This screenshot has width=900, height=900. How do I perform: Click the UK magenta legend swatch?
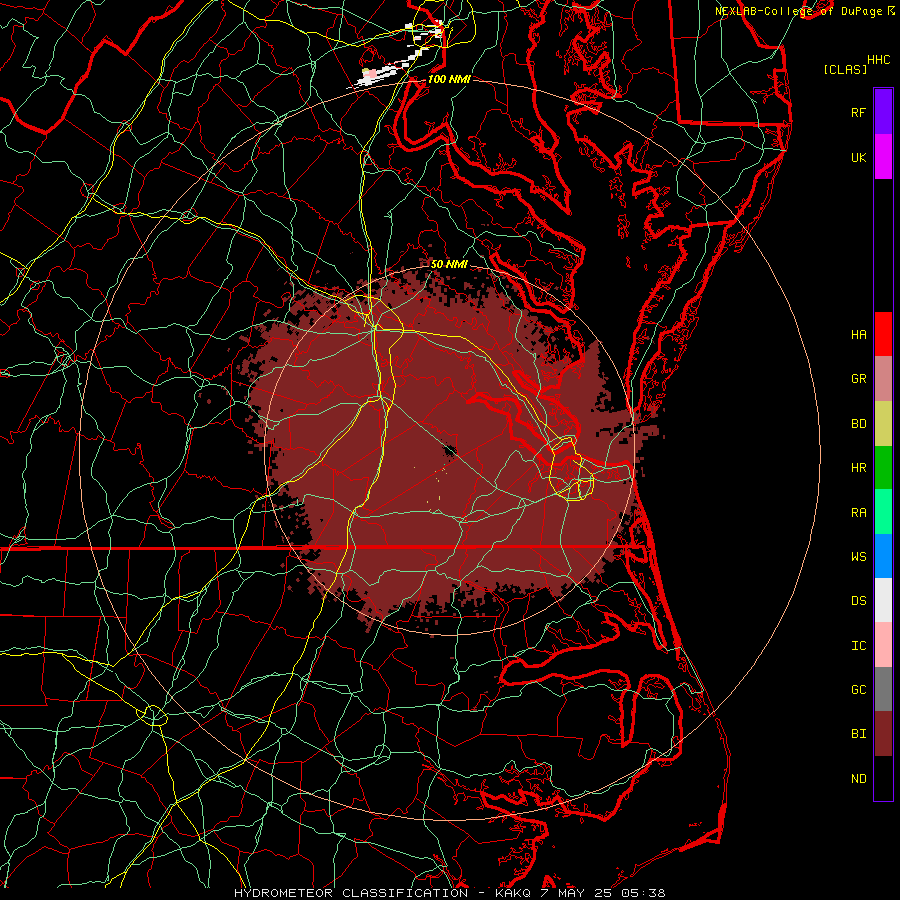pos(883,157)
